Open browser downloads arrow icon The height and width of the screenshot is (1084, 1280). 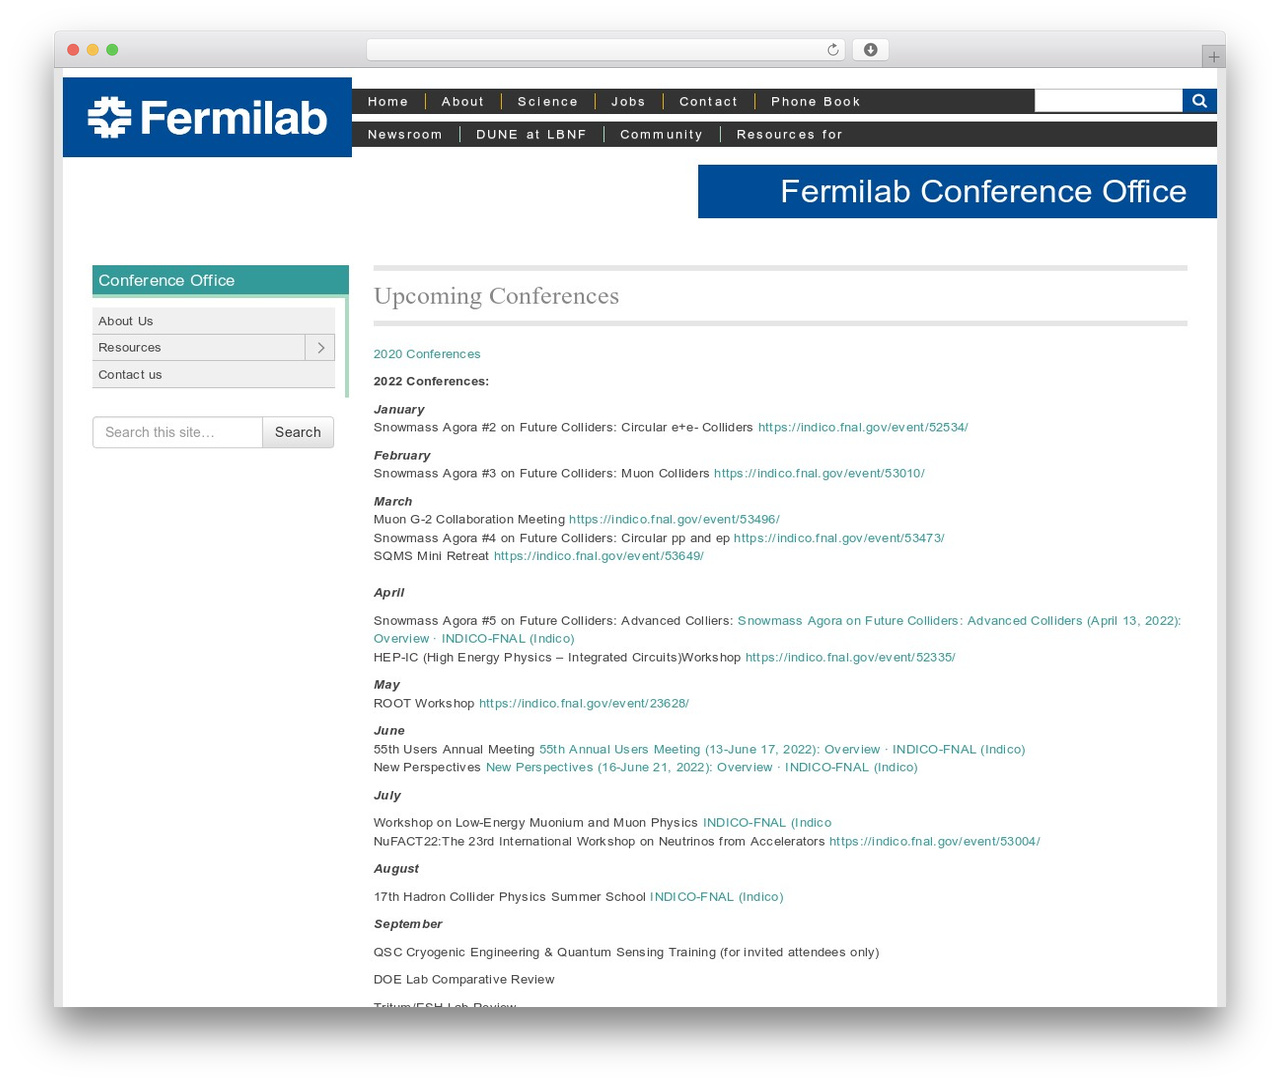point(870,50)
